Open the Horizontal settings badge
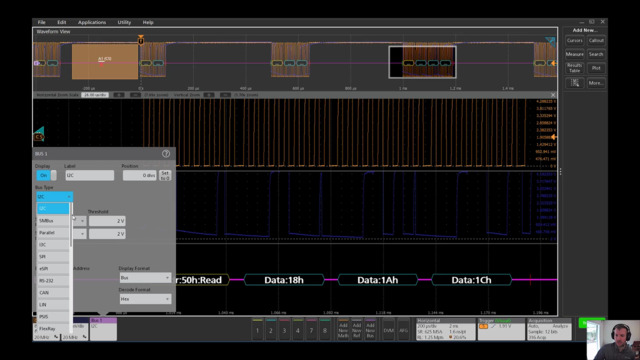 tap(445, 329)
